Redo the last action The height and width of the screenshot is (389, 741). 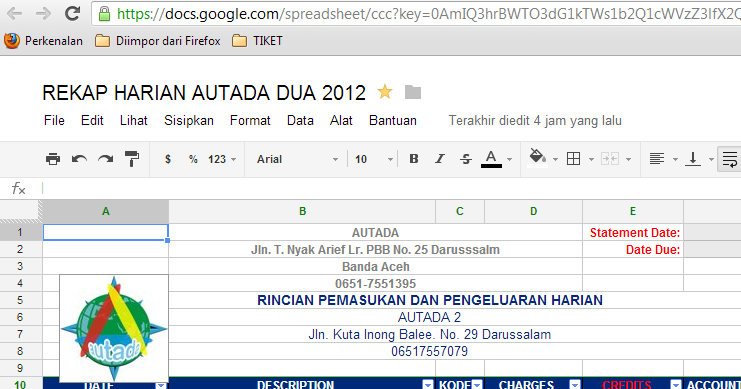point(105,159)
